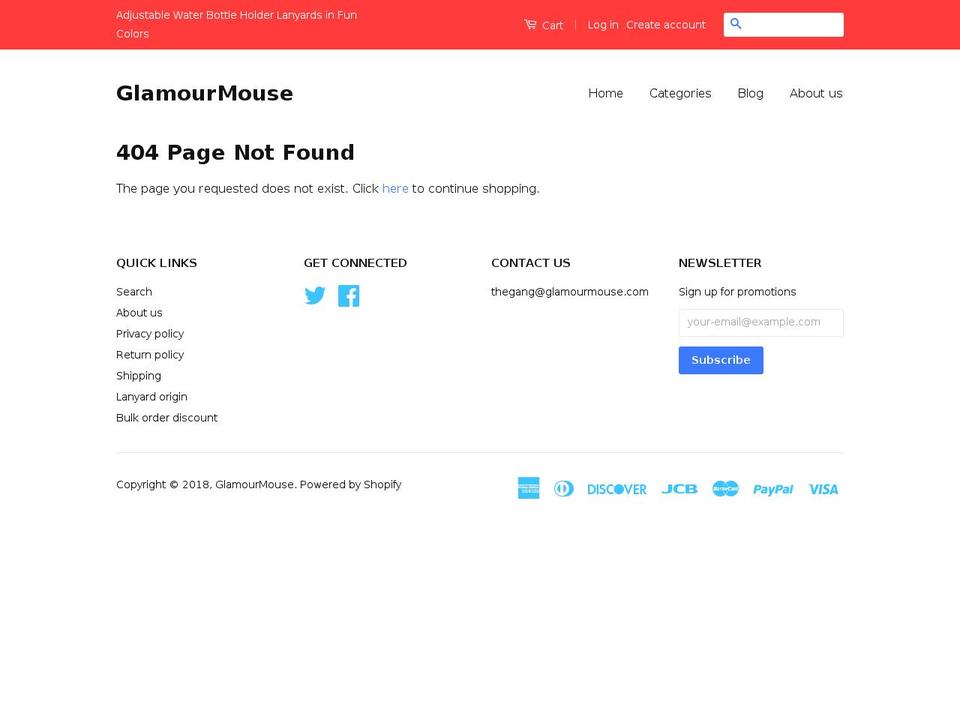Click the Create account link
Image resolution: width=960 pixels, height=720 pixels.
coord(666,24)
